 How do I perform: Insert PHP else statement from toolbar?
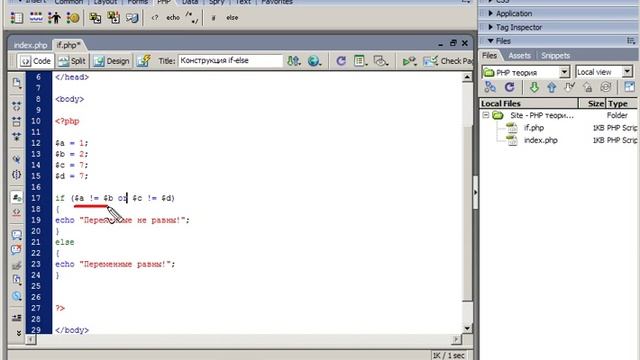point(232,18)
